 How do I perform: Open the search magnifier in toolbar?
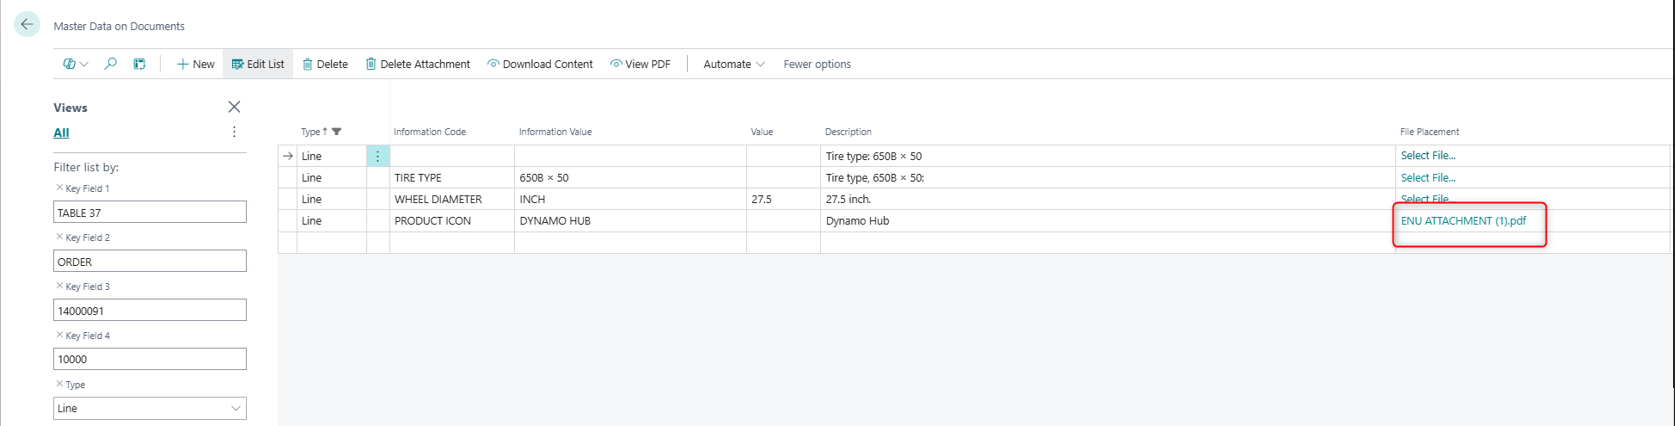pyautogui.click(x=111, y=64)
